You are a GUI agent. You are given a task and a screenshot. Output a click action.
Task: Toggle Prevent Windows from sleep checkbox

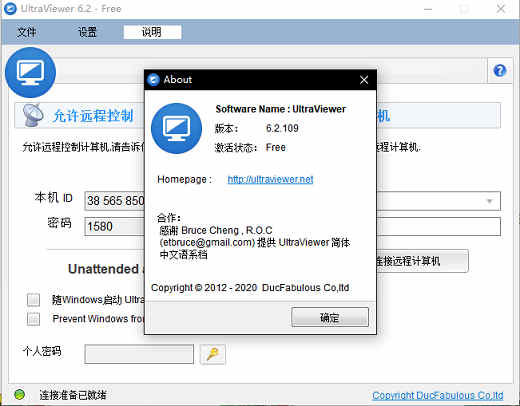click(x=33, y=319)
